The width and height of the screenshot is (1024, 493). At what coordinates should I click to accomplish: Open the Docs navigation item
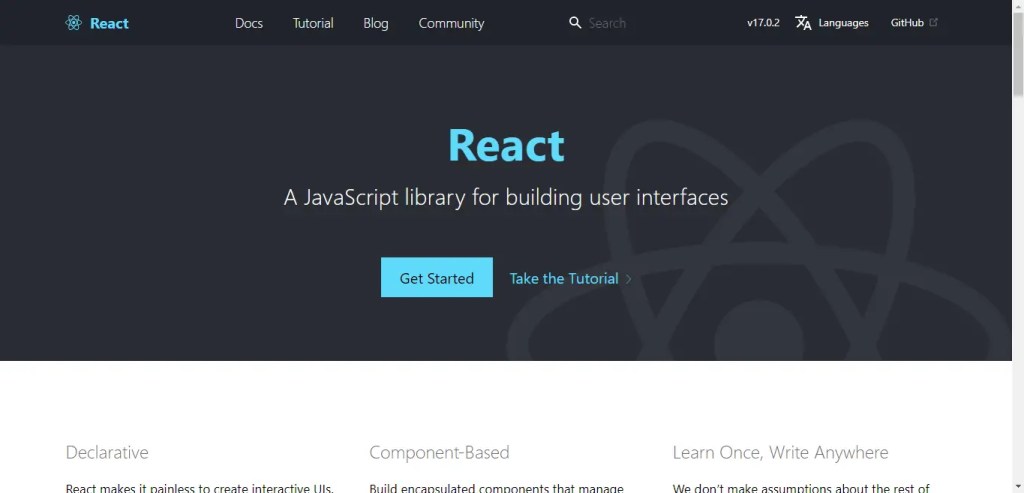249,24
